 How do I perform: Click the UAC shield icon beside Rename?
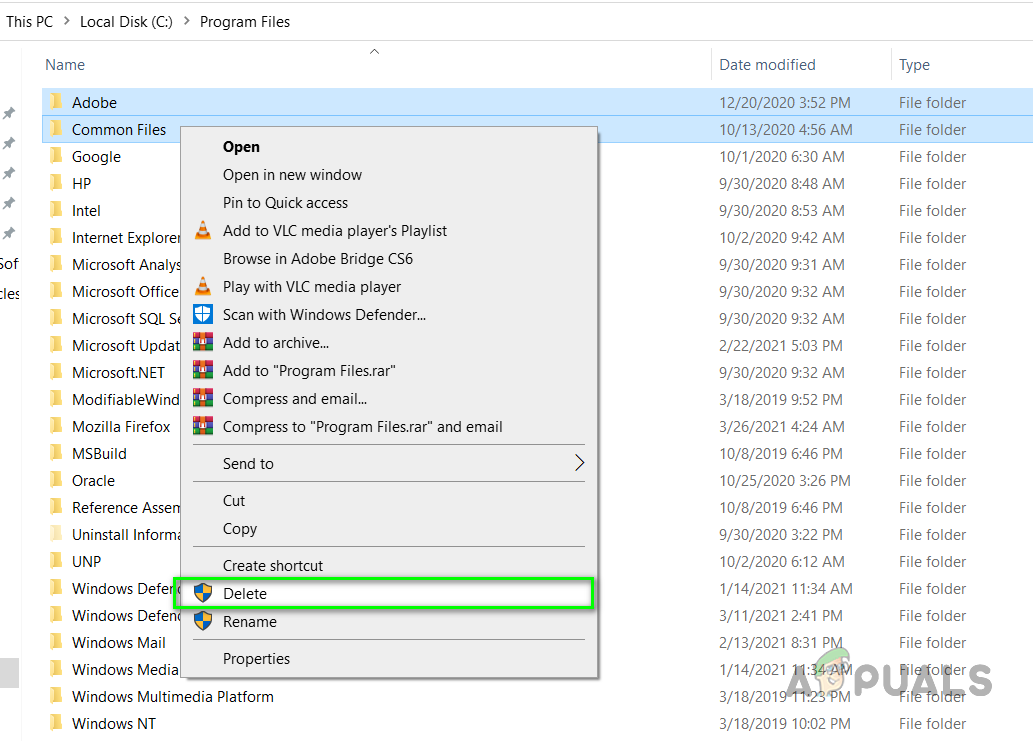coord(203,621)
